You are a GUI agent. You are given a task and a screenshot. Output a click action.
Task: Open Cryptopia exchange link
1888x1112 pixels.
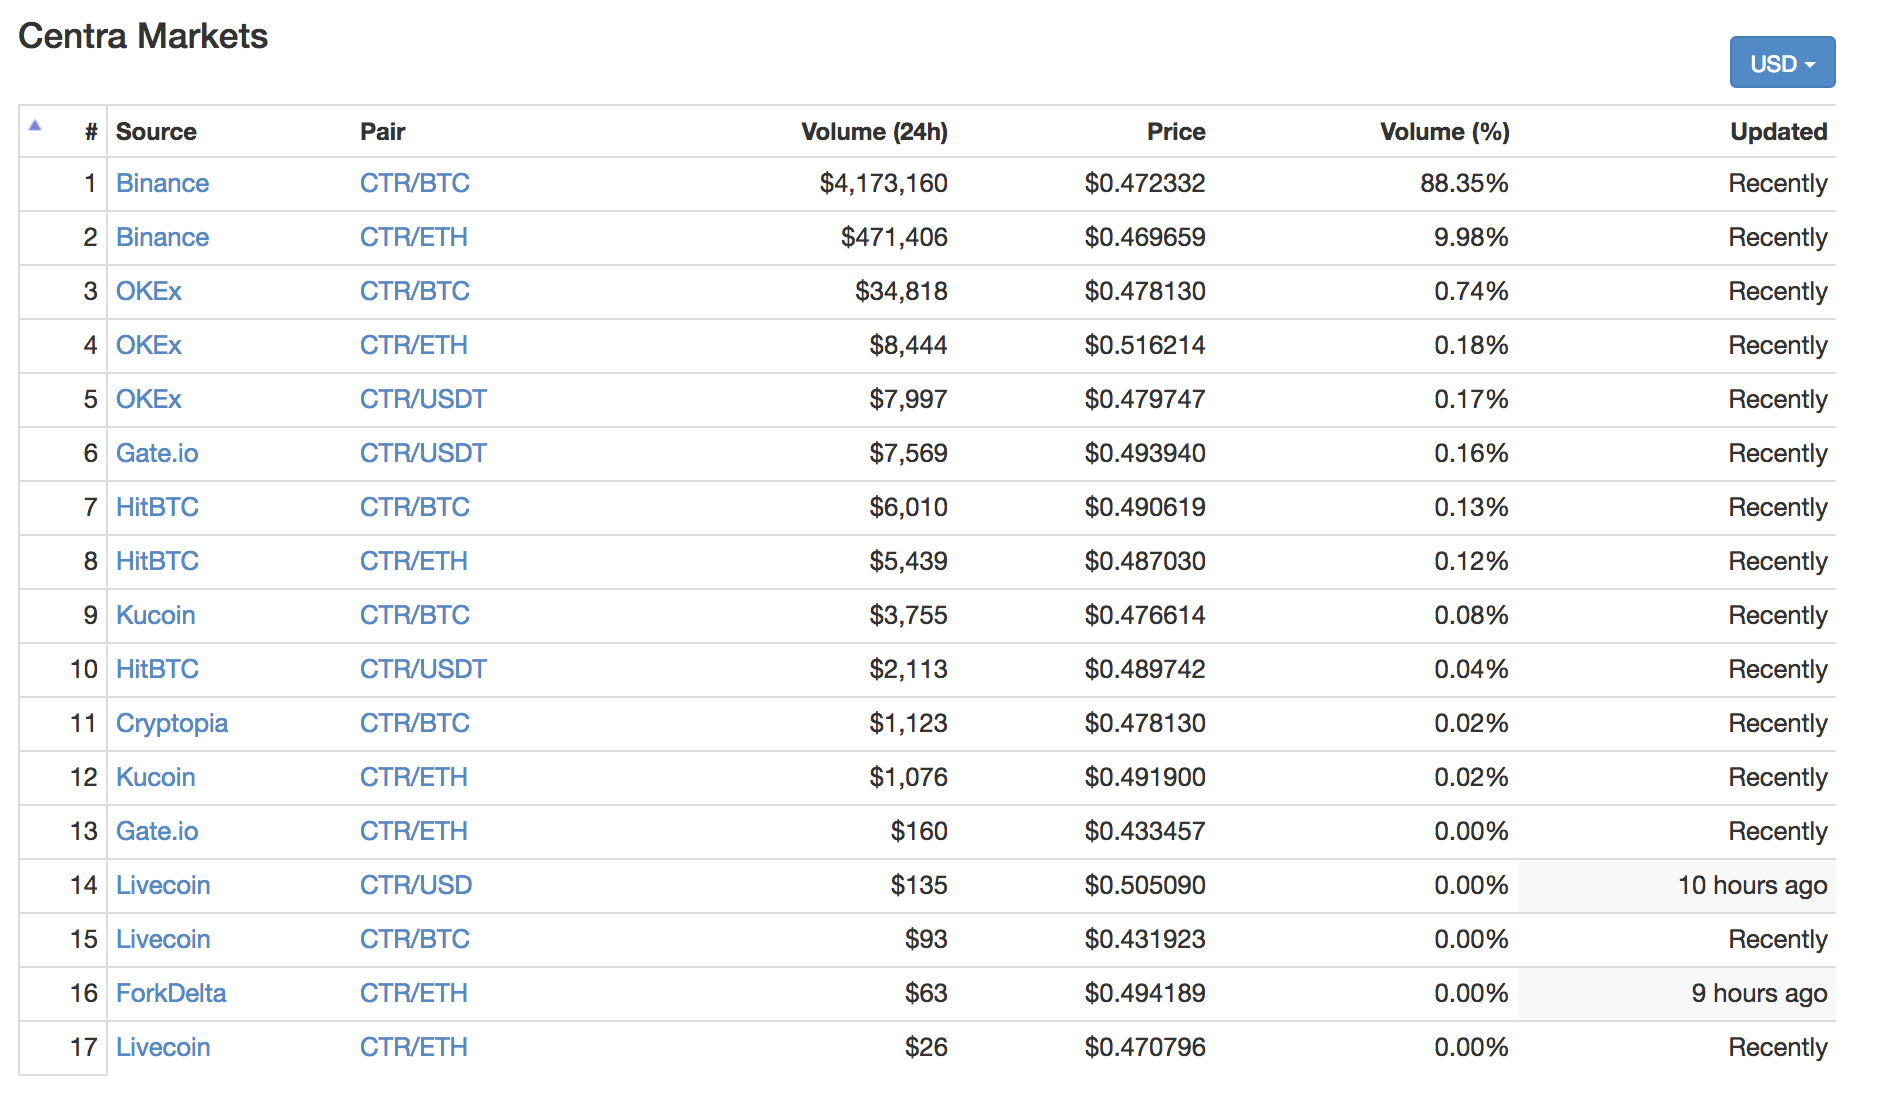(172, 723)
